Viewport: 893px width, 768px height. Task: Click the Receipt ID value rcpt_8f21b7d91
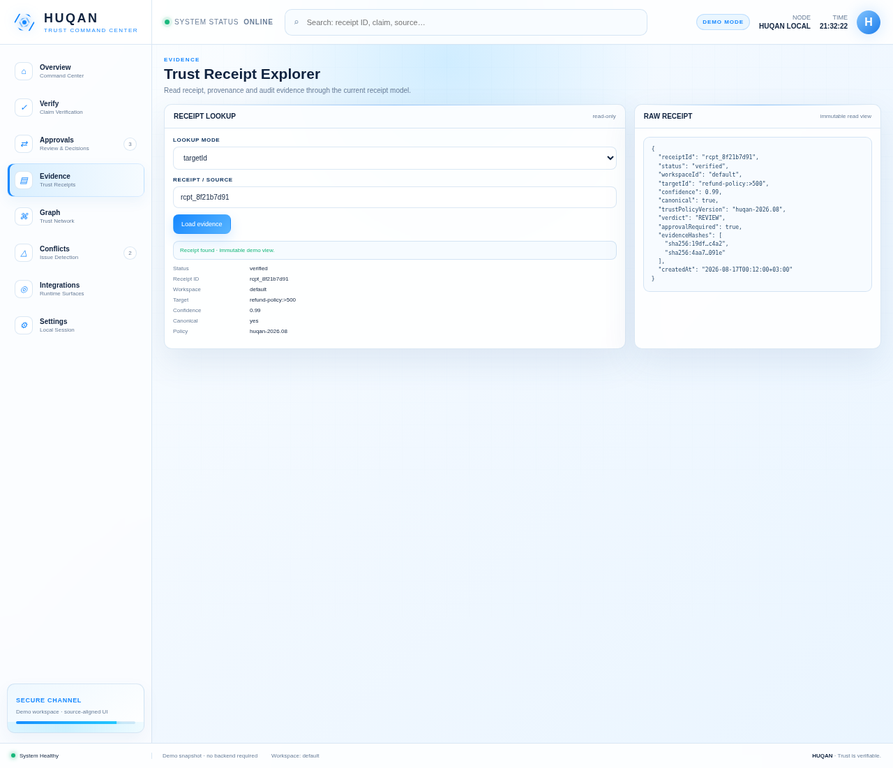coord(269,279)
